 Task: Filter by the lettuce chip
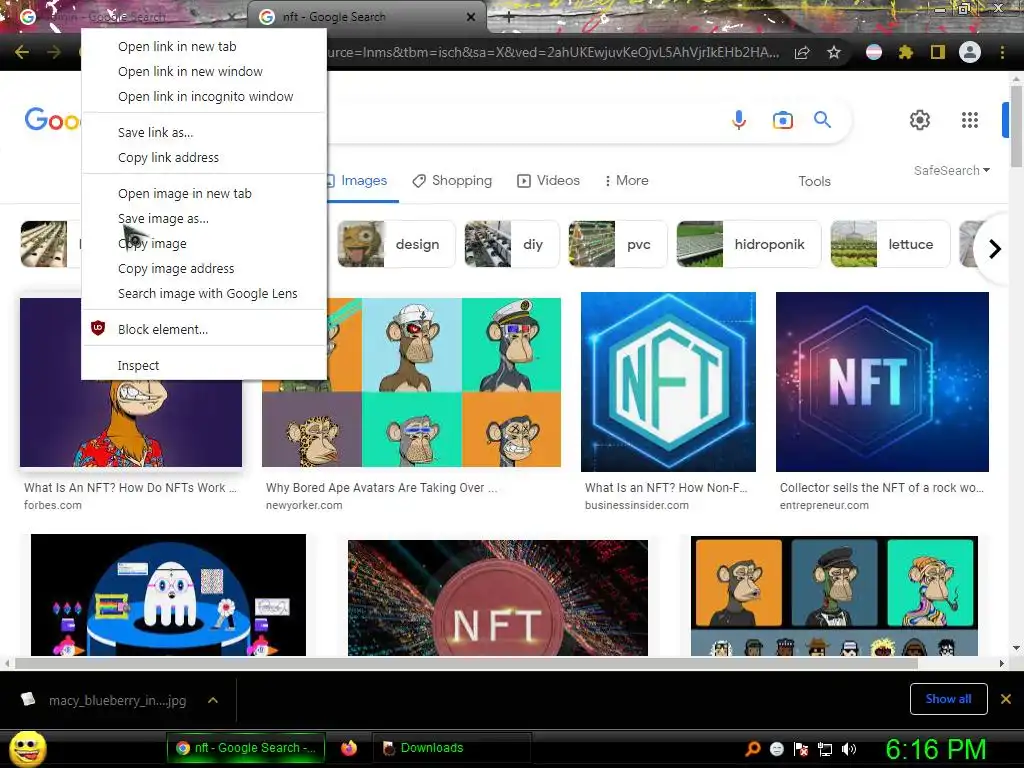tap(889, 244)
